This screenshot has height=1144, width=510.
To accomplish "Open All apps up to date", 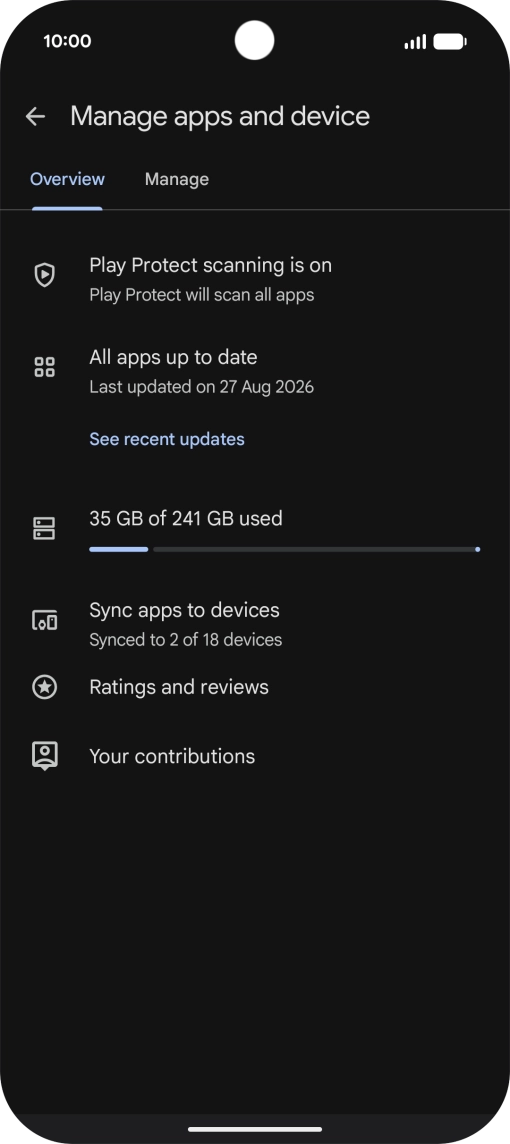I will coord(255,371).
